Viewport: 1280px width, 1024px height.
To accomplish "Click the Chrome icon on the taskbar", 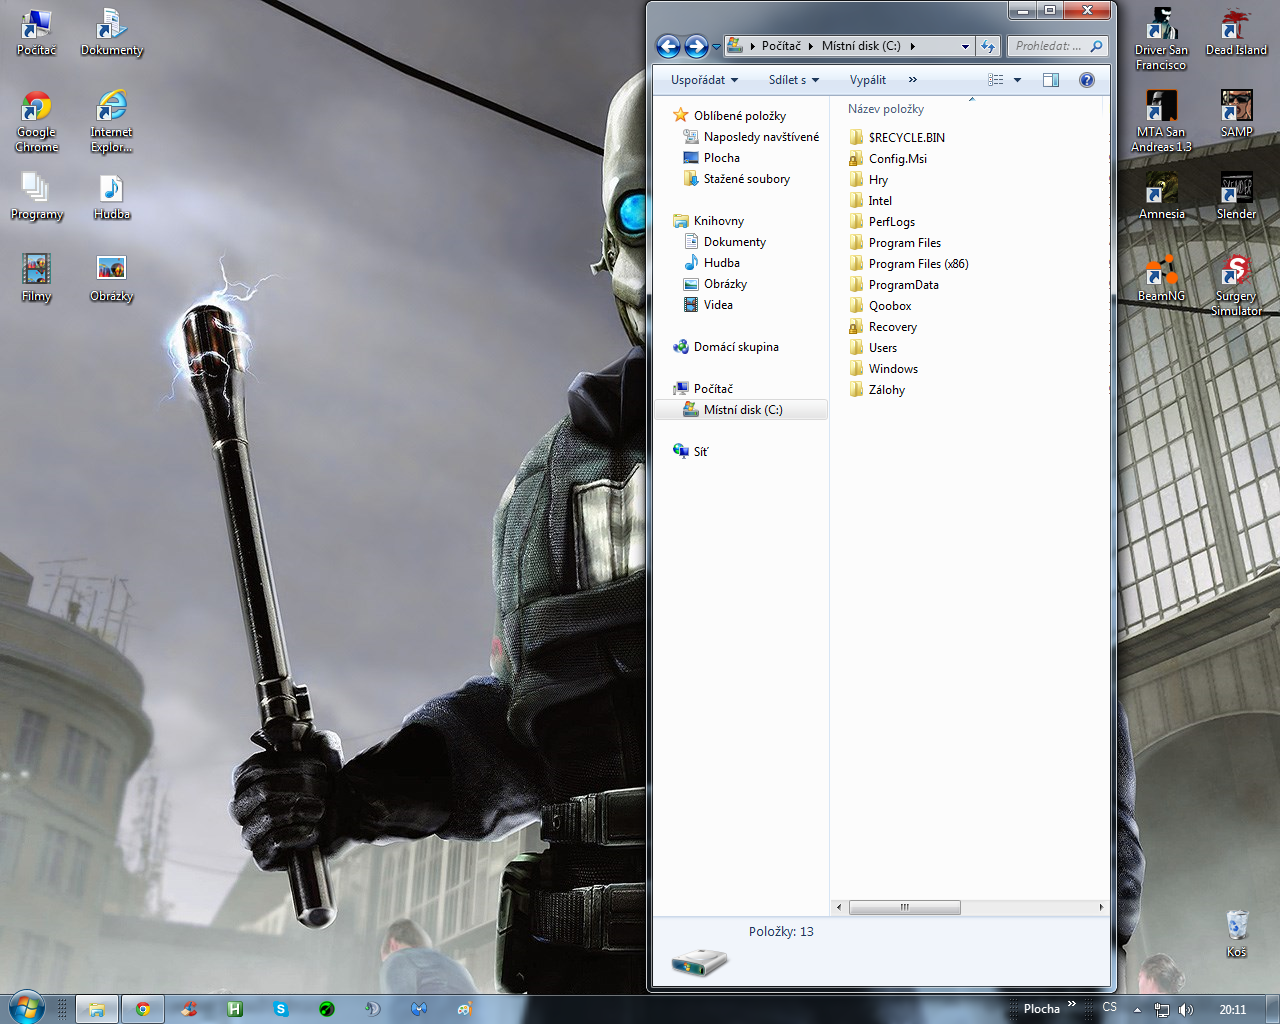I will tap(143, 1009).
